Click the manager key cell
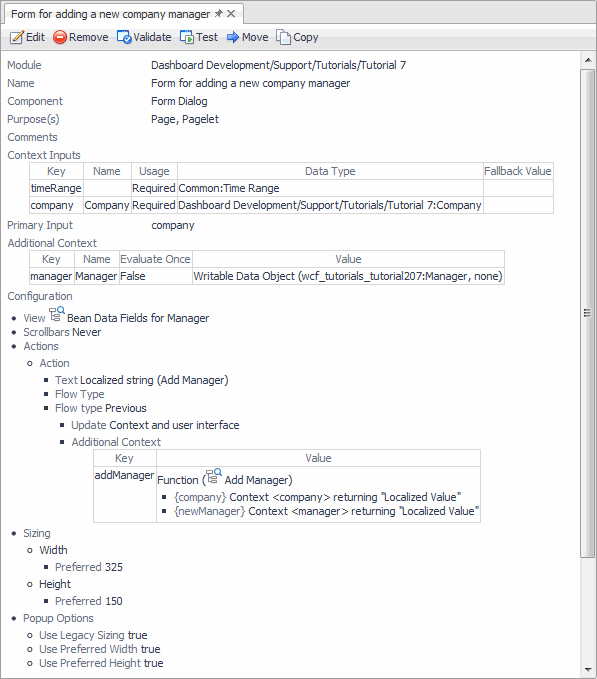 pyautogui.click(x=51, y=276)
